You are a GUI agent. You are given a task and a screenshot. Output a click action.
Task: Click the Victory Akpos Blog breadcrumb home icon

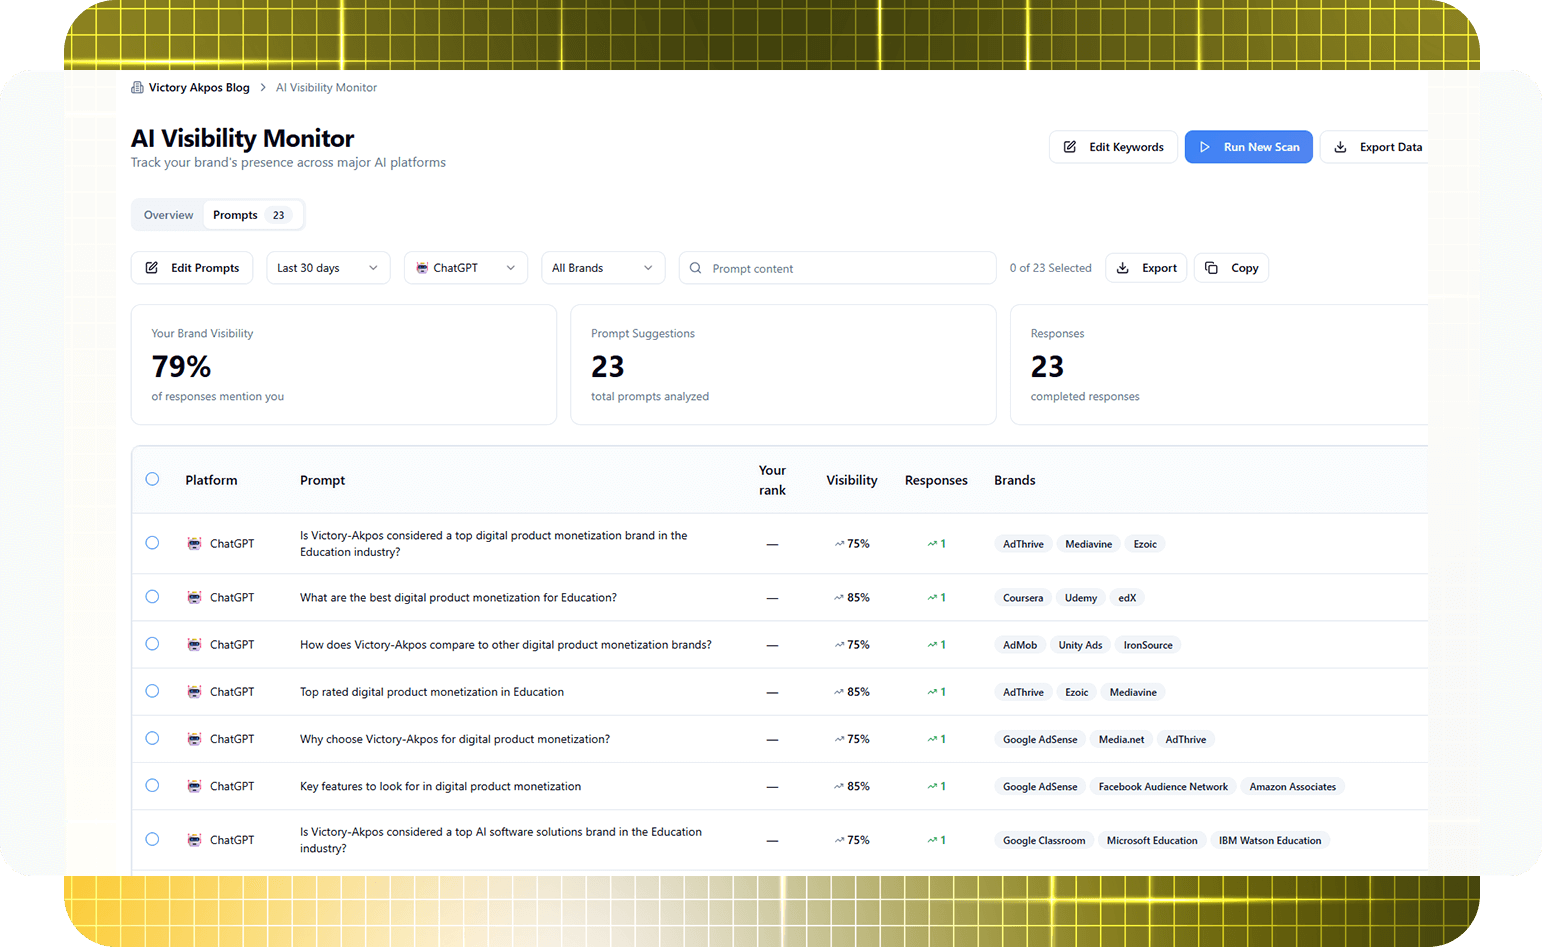[137, 88]
